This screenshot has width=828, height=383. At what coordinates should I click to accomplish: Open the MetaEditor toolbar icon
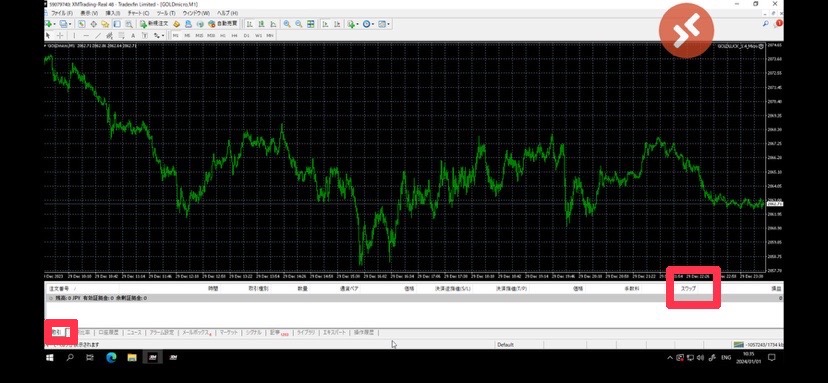176,24
